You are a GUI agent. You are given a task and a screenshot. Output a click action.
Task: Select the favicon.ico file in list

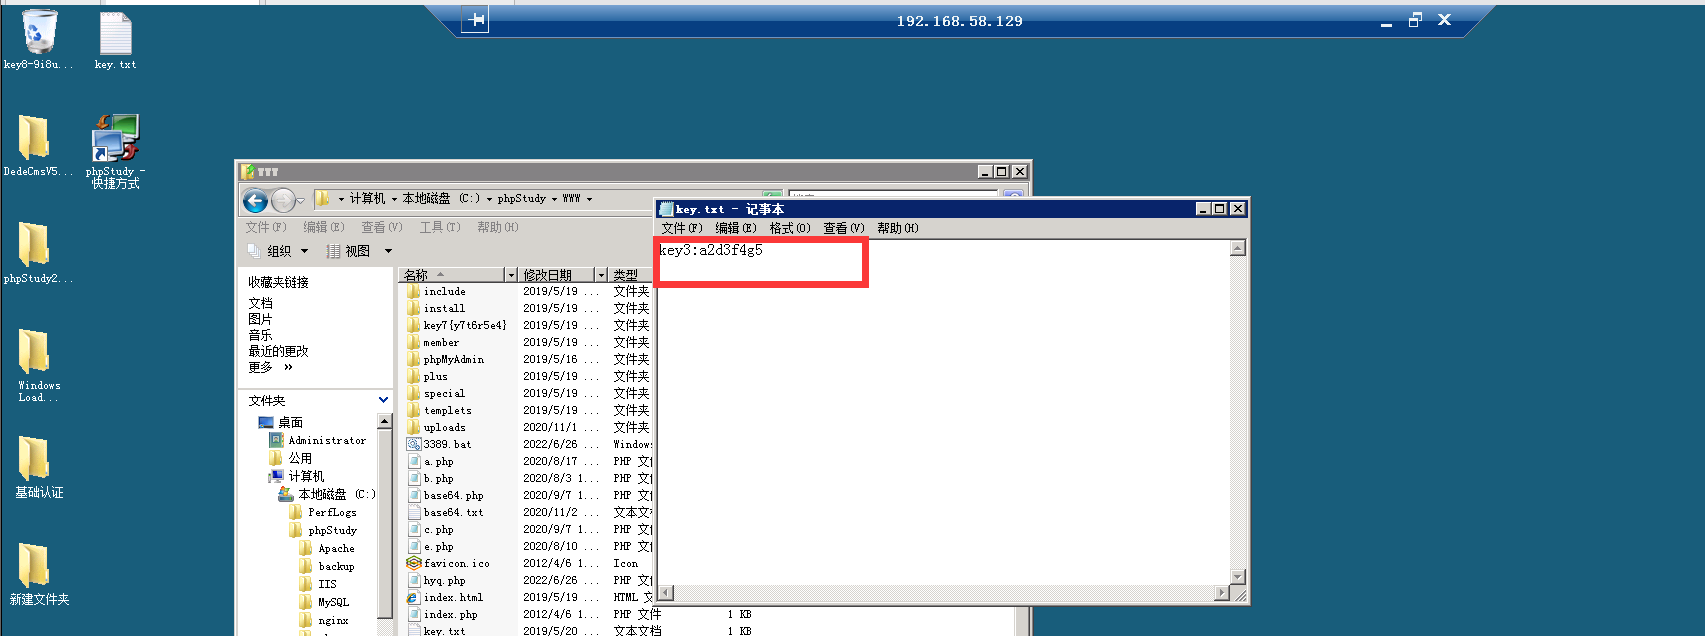(x=456, y=563)
